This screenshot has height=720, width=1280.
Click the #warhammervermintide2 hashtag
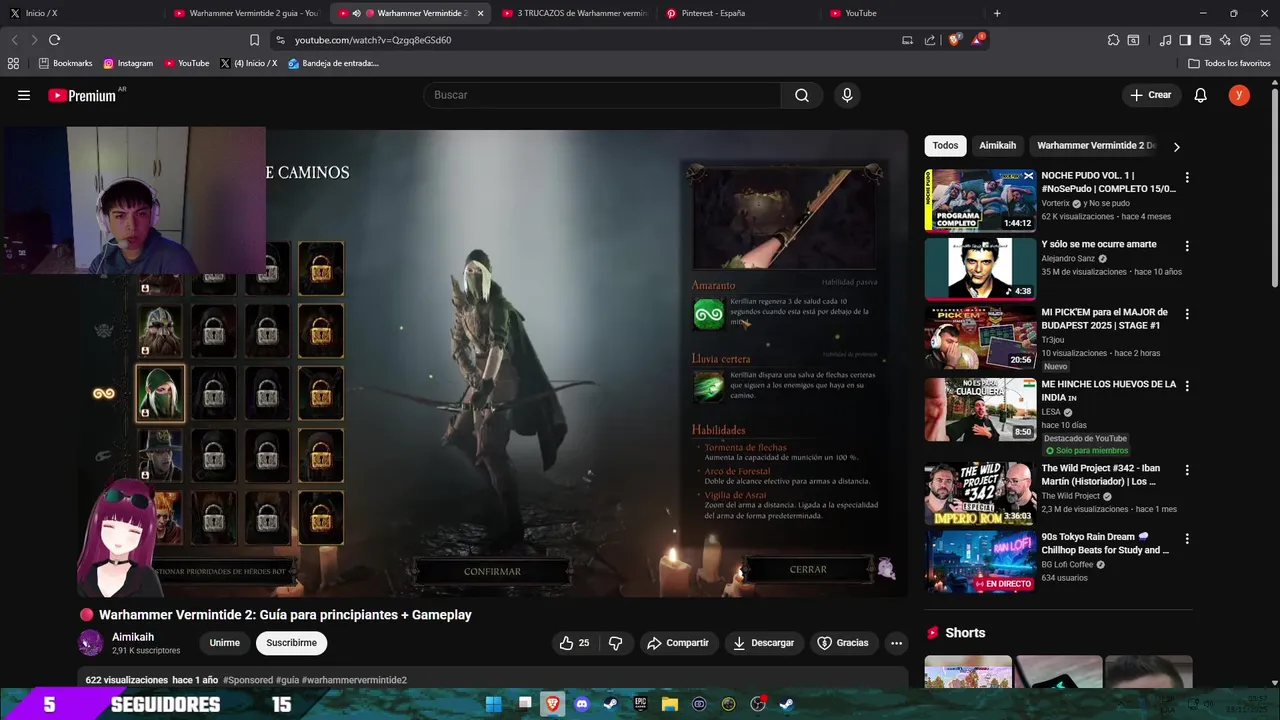(x=354, y=680)
